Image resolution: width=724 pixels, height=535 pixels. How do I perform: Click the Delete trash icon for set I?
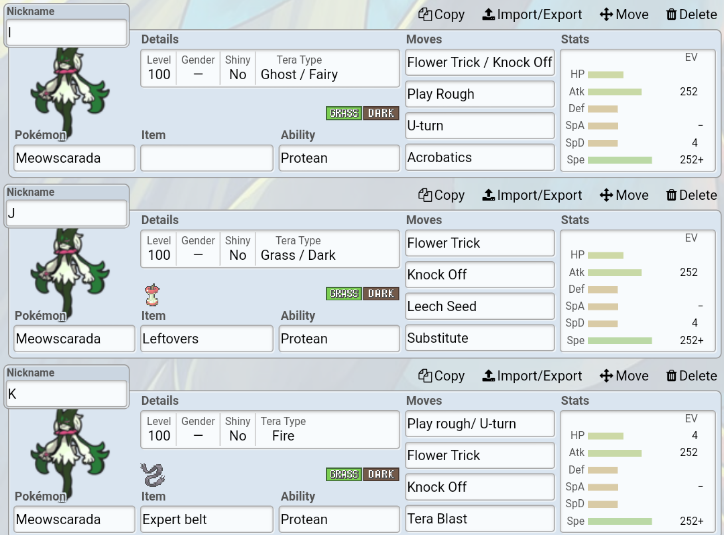671,14
